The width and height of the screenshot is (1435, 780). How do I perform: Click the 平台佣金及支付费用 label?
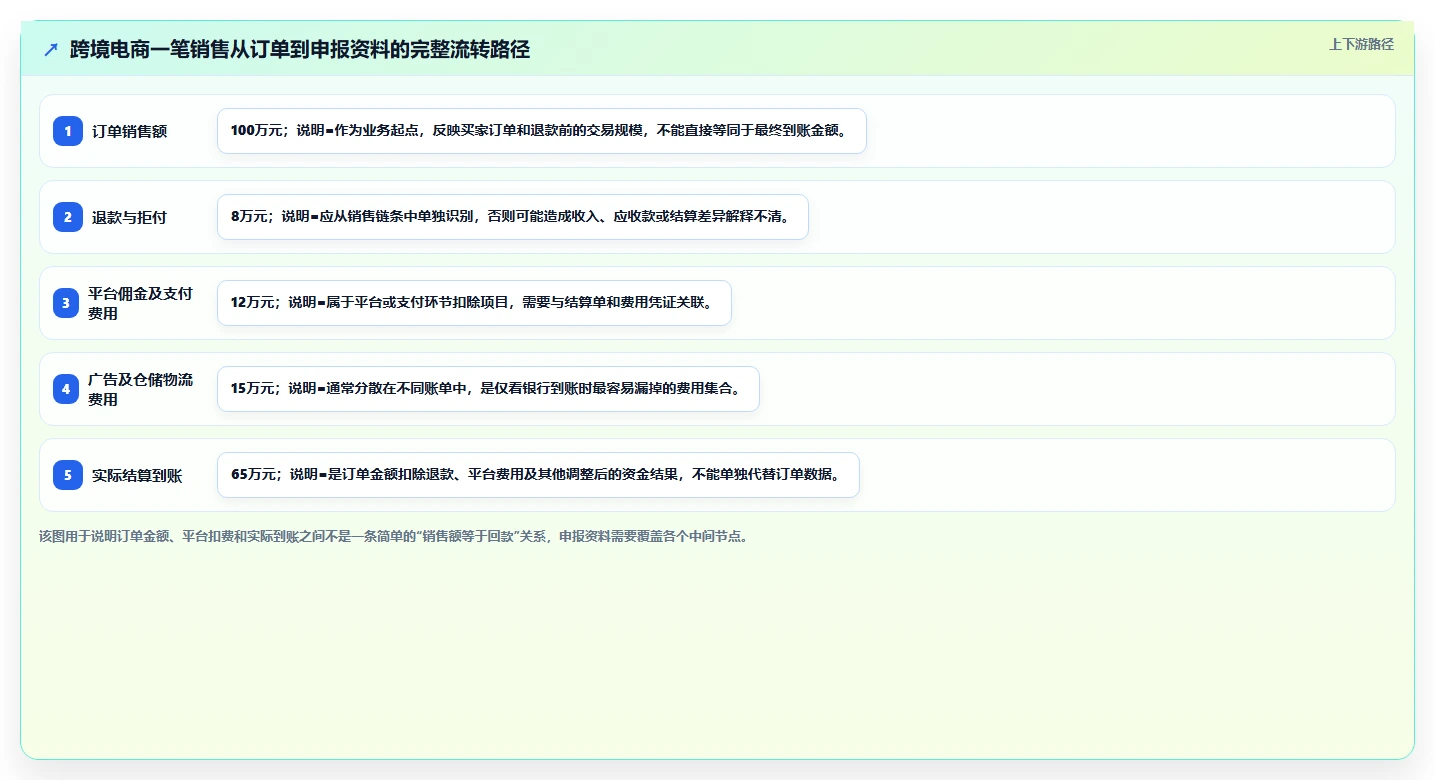[141, 303]
